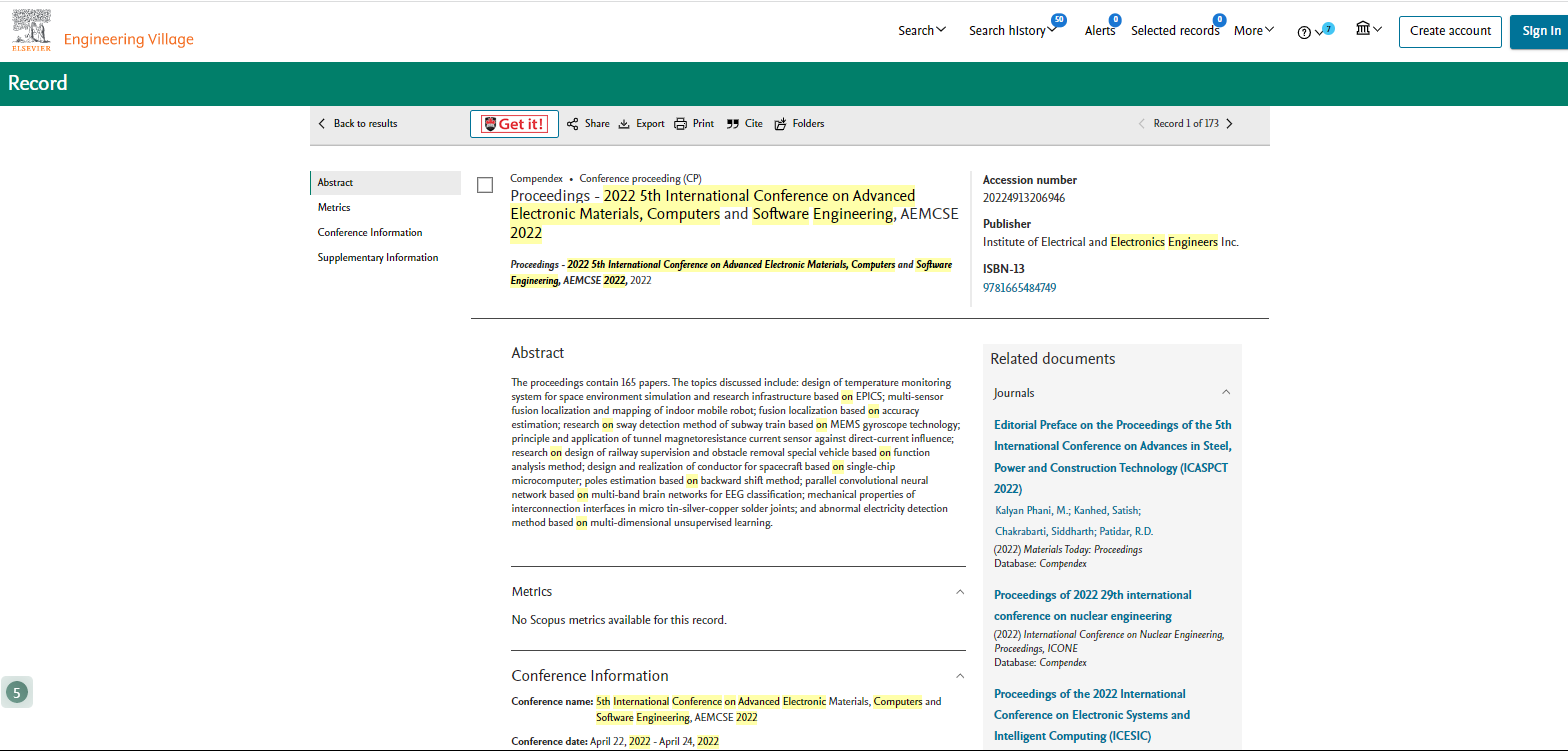Open the Folders icon option
Image resolution: width=1568 pixels, height=751 pixels.
pyautogui.click(x=780, y=124)
